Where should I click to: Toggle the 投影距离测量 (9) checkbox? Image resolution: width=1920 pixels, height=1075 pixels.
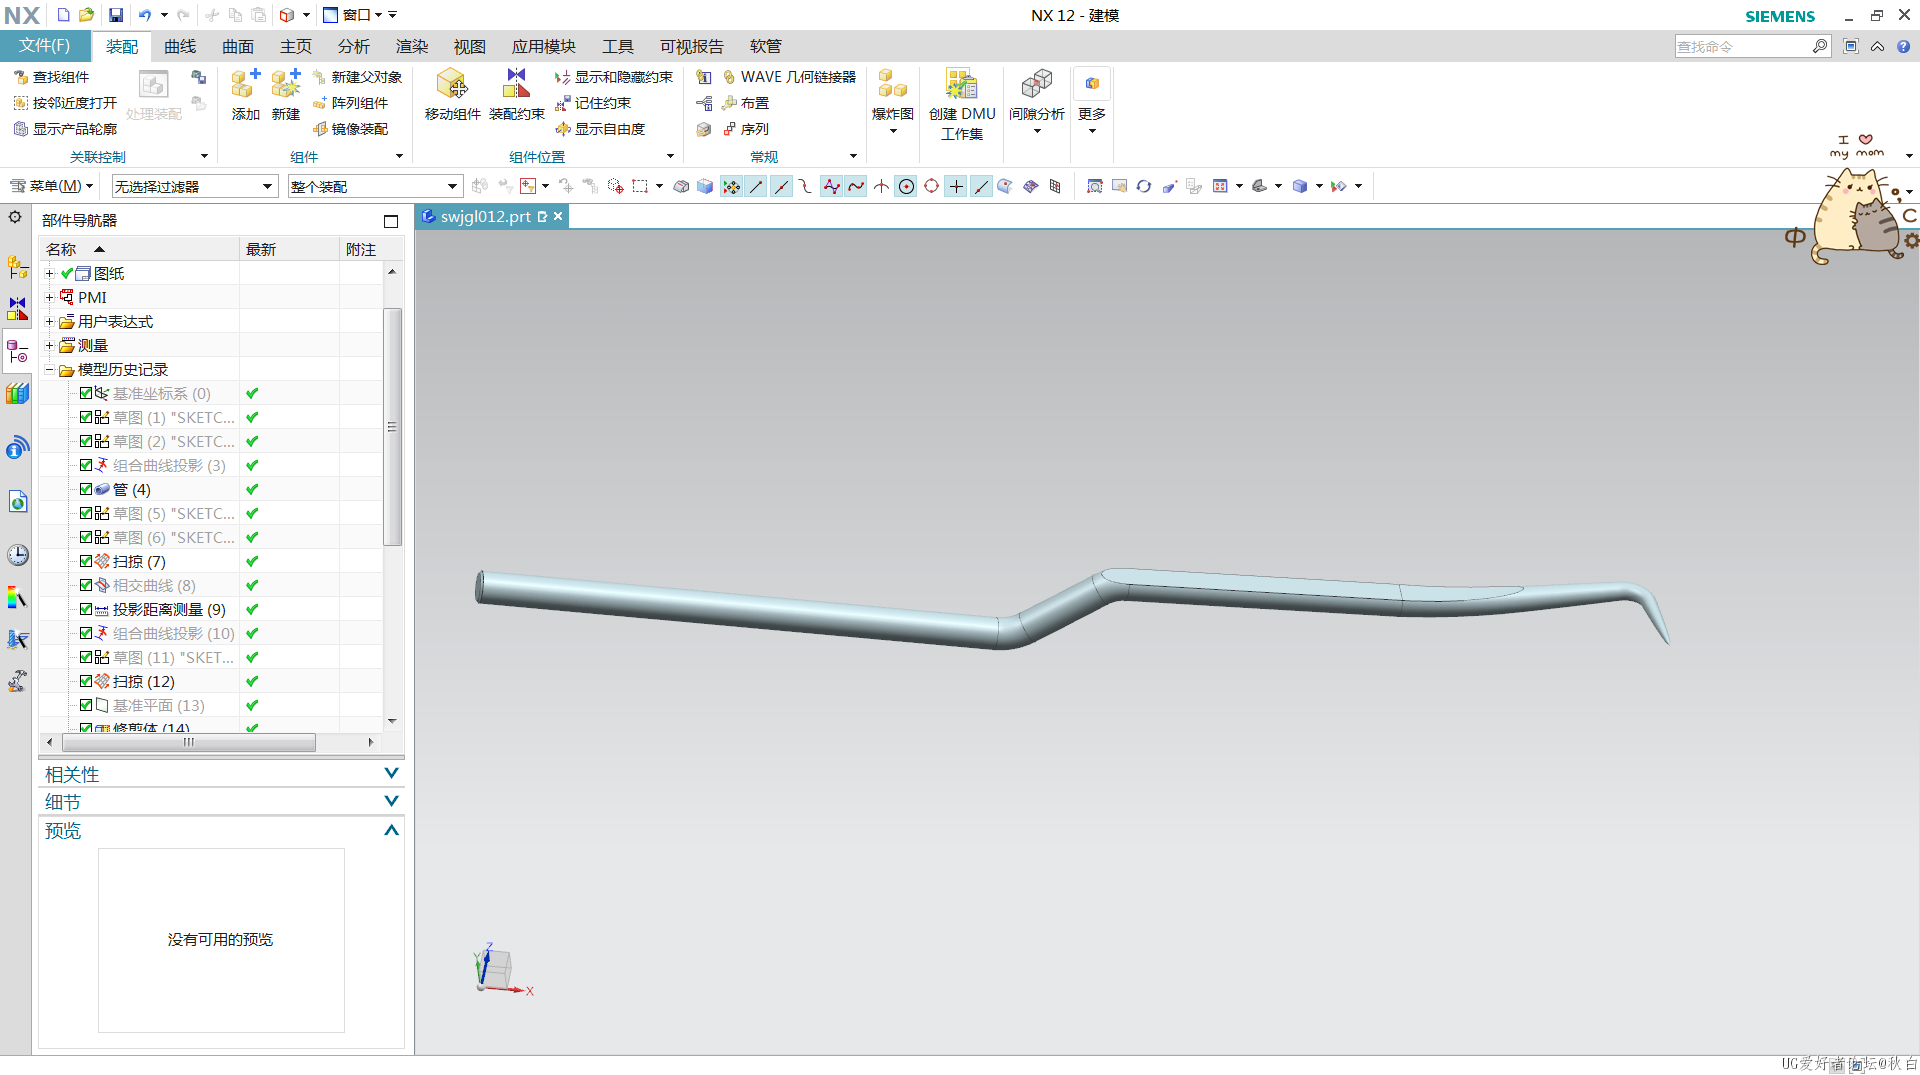86,609
